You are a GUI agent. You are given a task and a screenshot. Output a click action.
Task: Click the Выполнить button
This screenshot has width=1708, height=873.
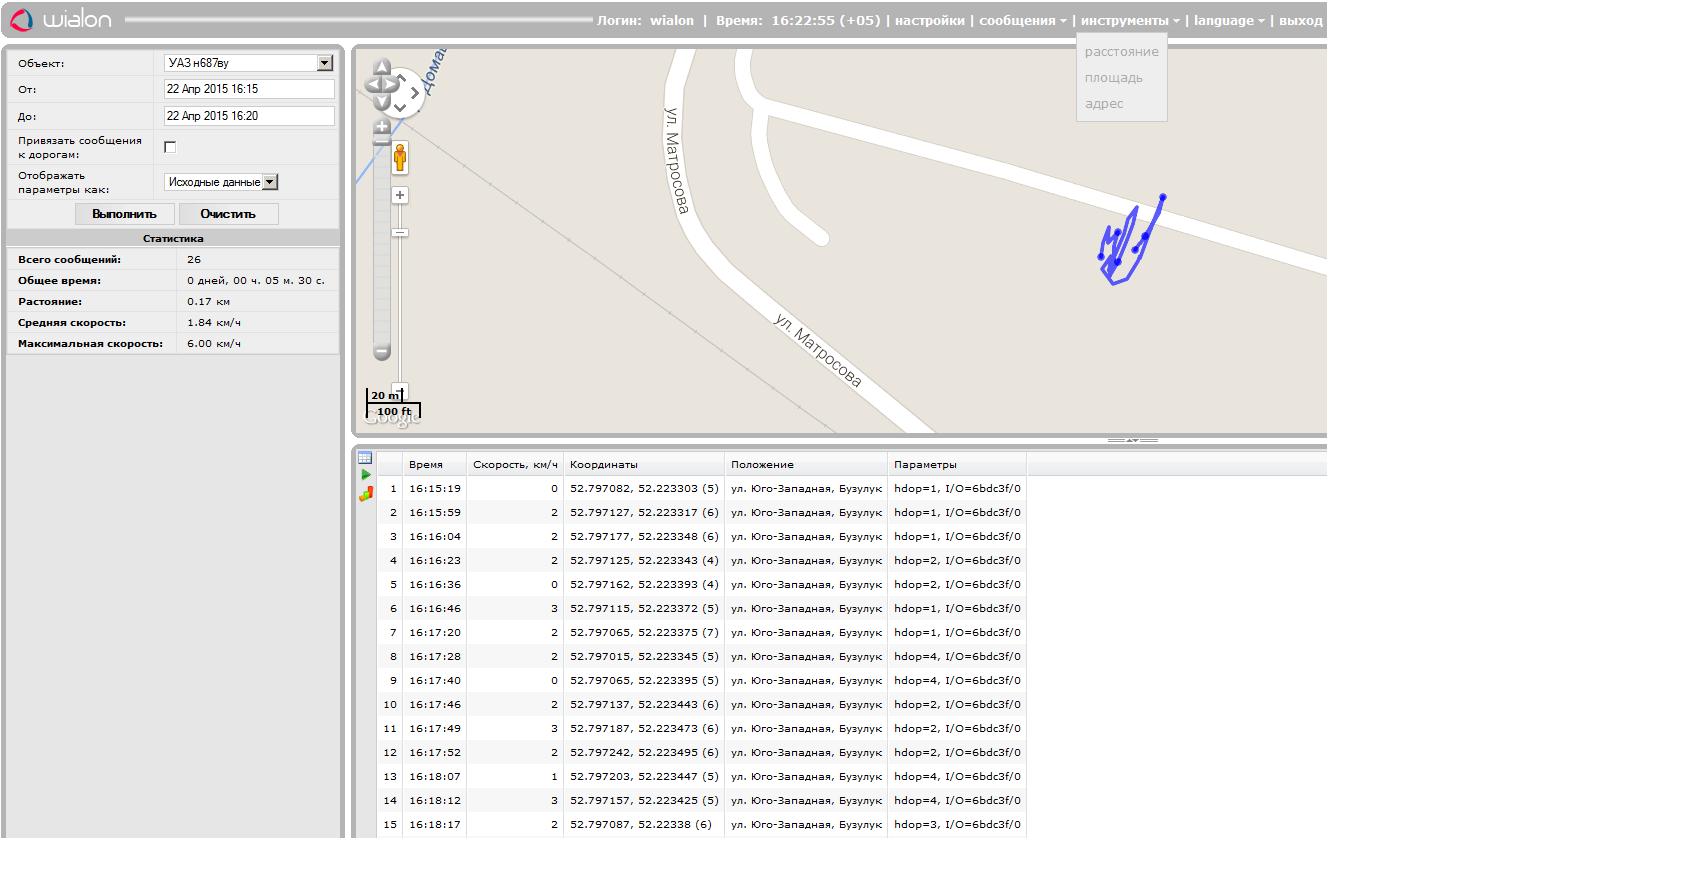pos(125,214)
